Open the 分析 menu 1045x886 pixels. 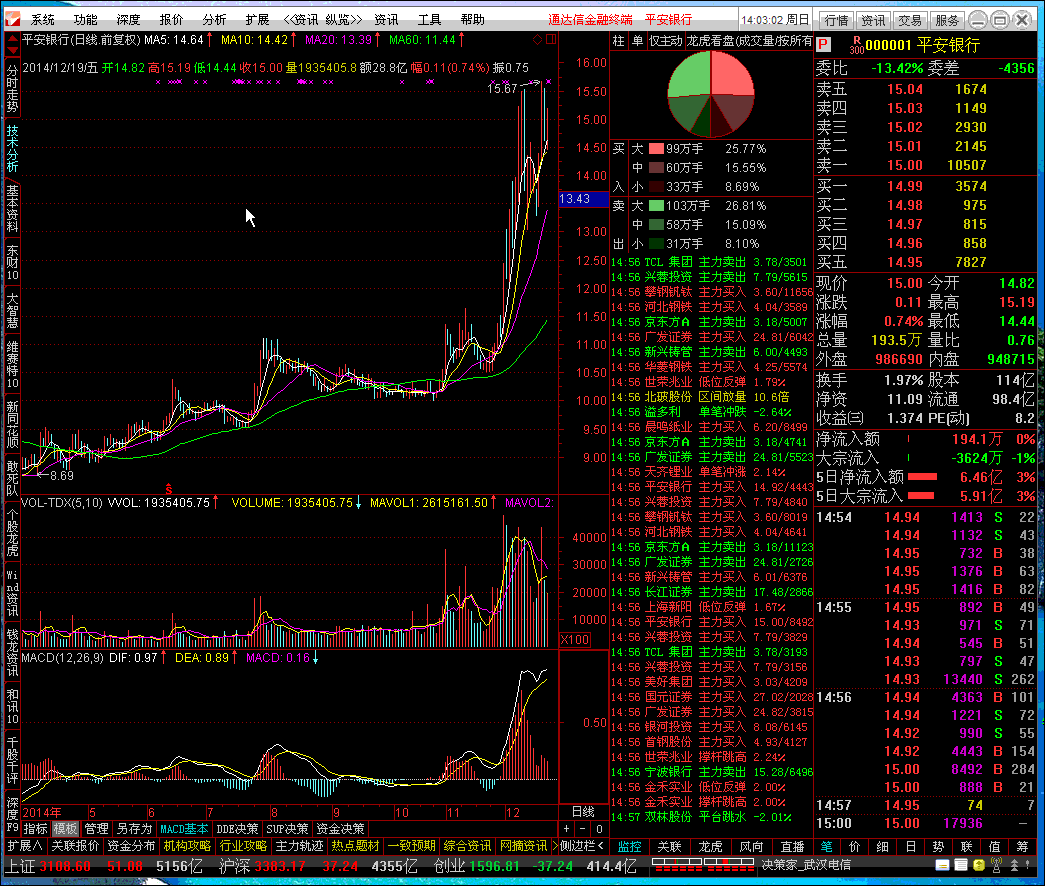coord(214,19)
